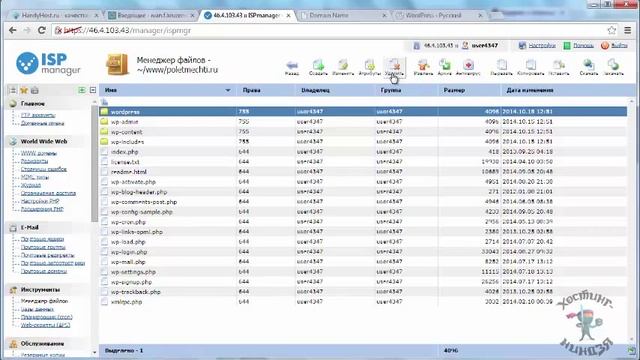Switch to the Входящие mail browser tab
Screen dimensions: 640x360
tap(152, 15)
